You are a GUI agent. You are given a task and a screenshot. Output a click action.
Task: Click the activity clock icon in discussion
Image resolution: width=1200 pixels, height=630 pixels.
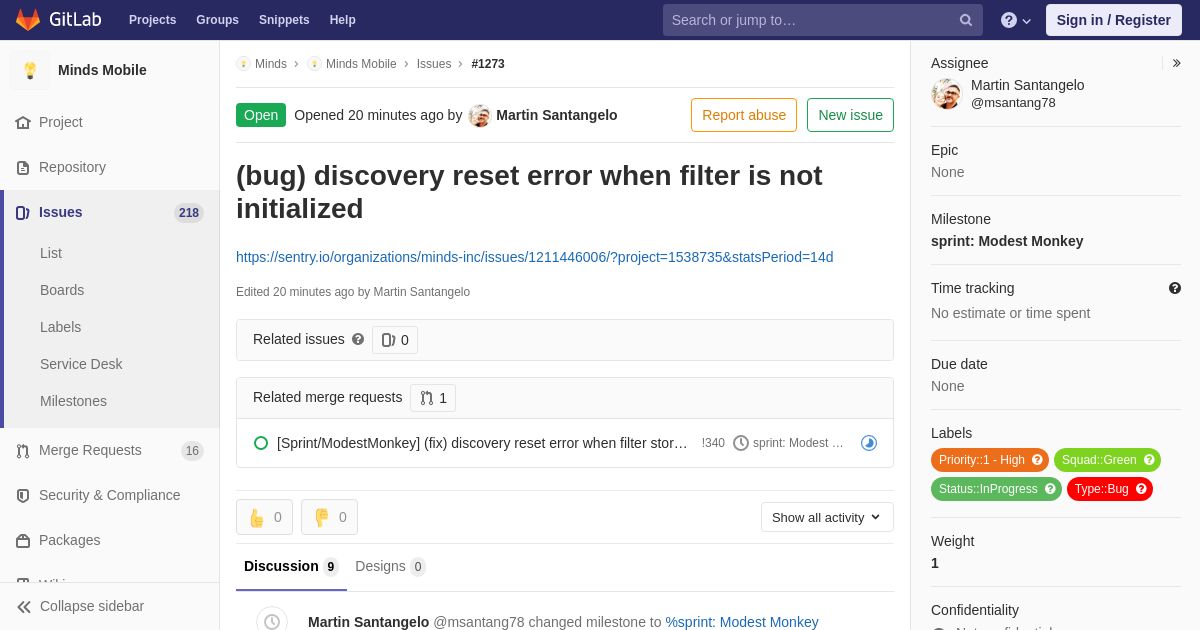272,621
